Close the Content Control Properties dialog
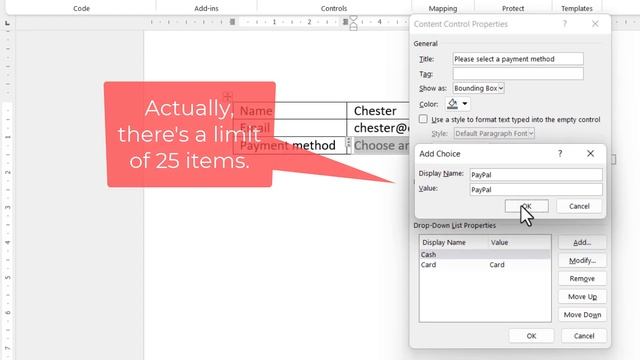 click(x=595, y=24)
